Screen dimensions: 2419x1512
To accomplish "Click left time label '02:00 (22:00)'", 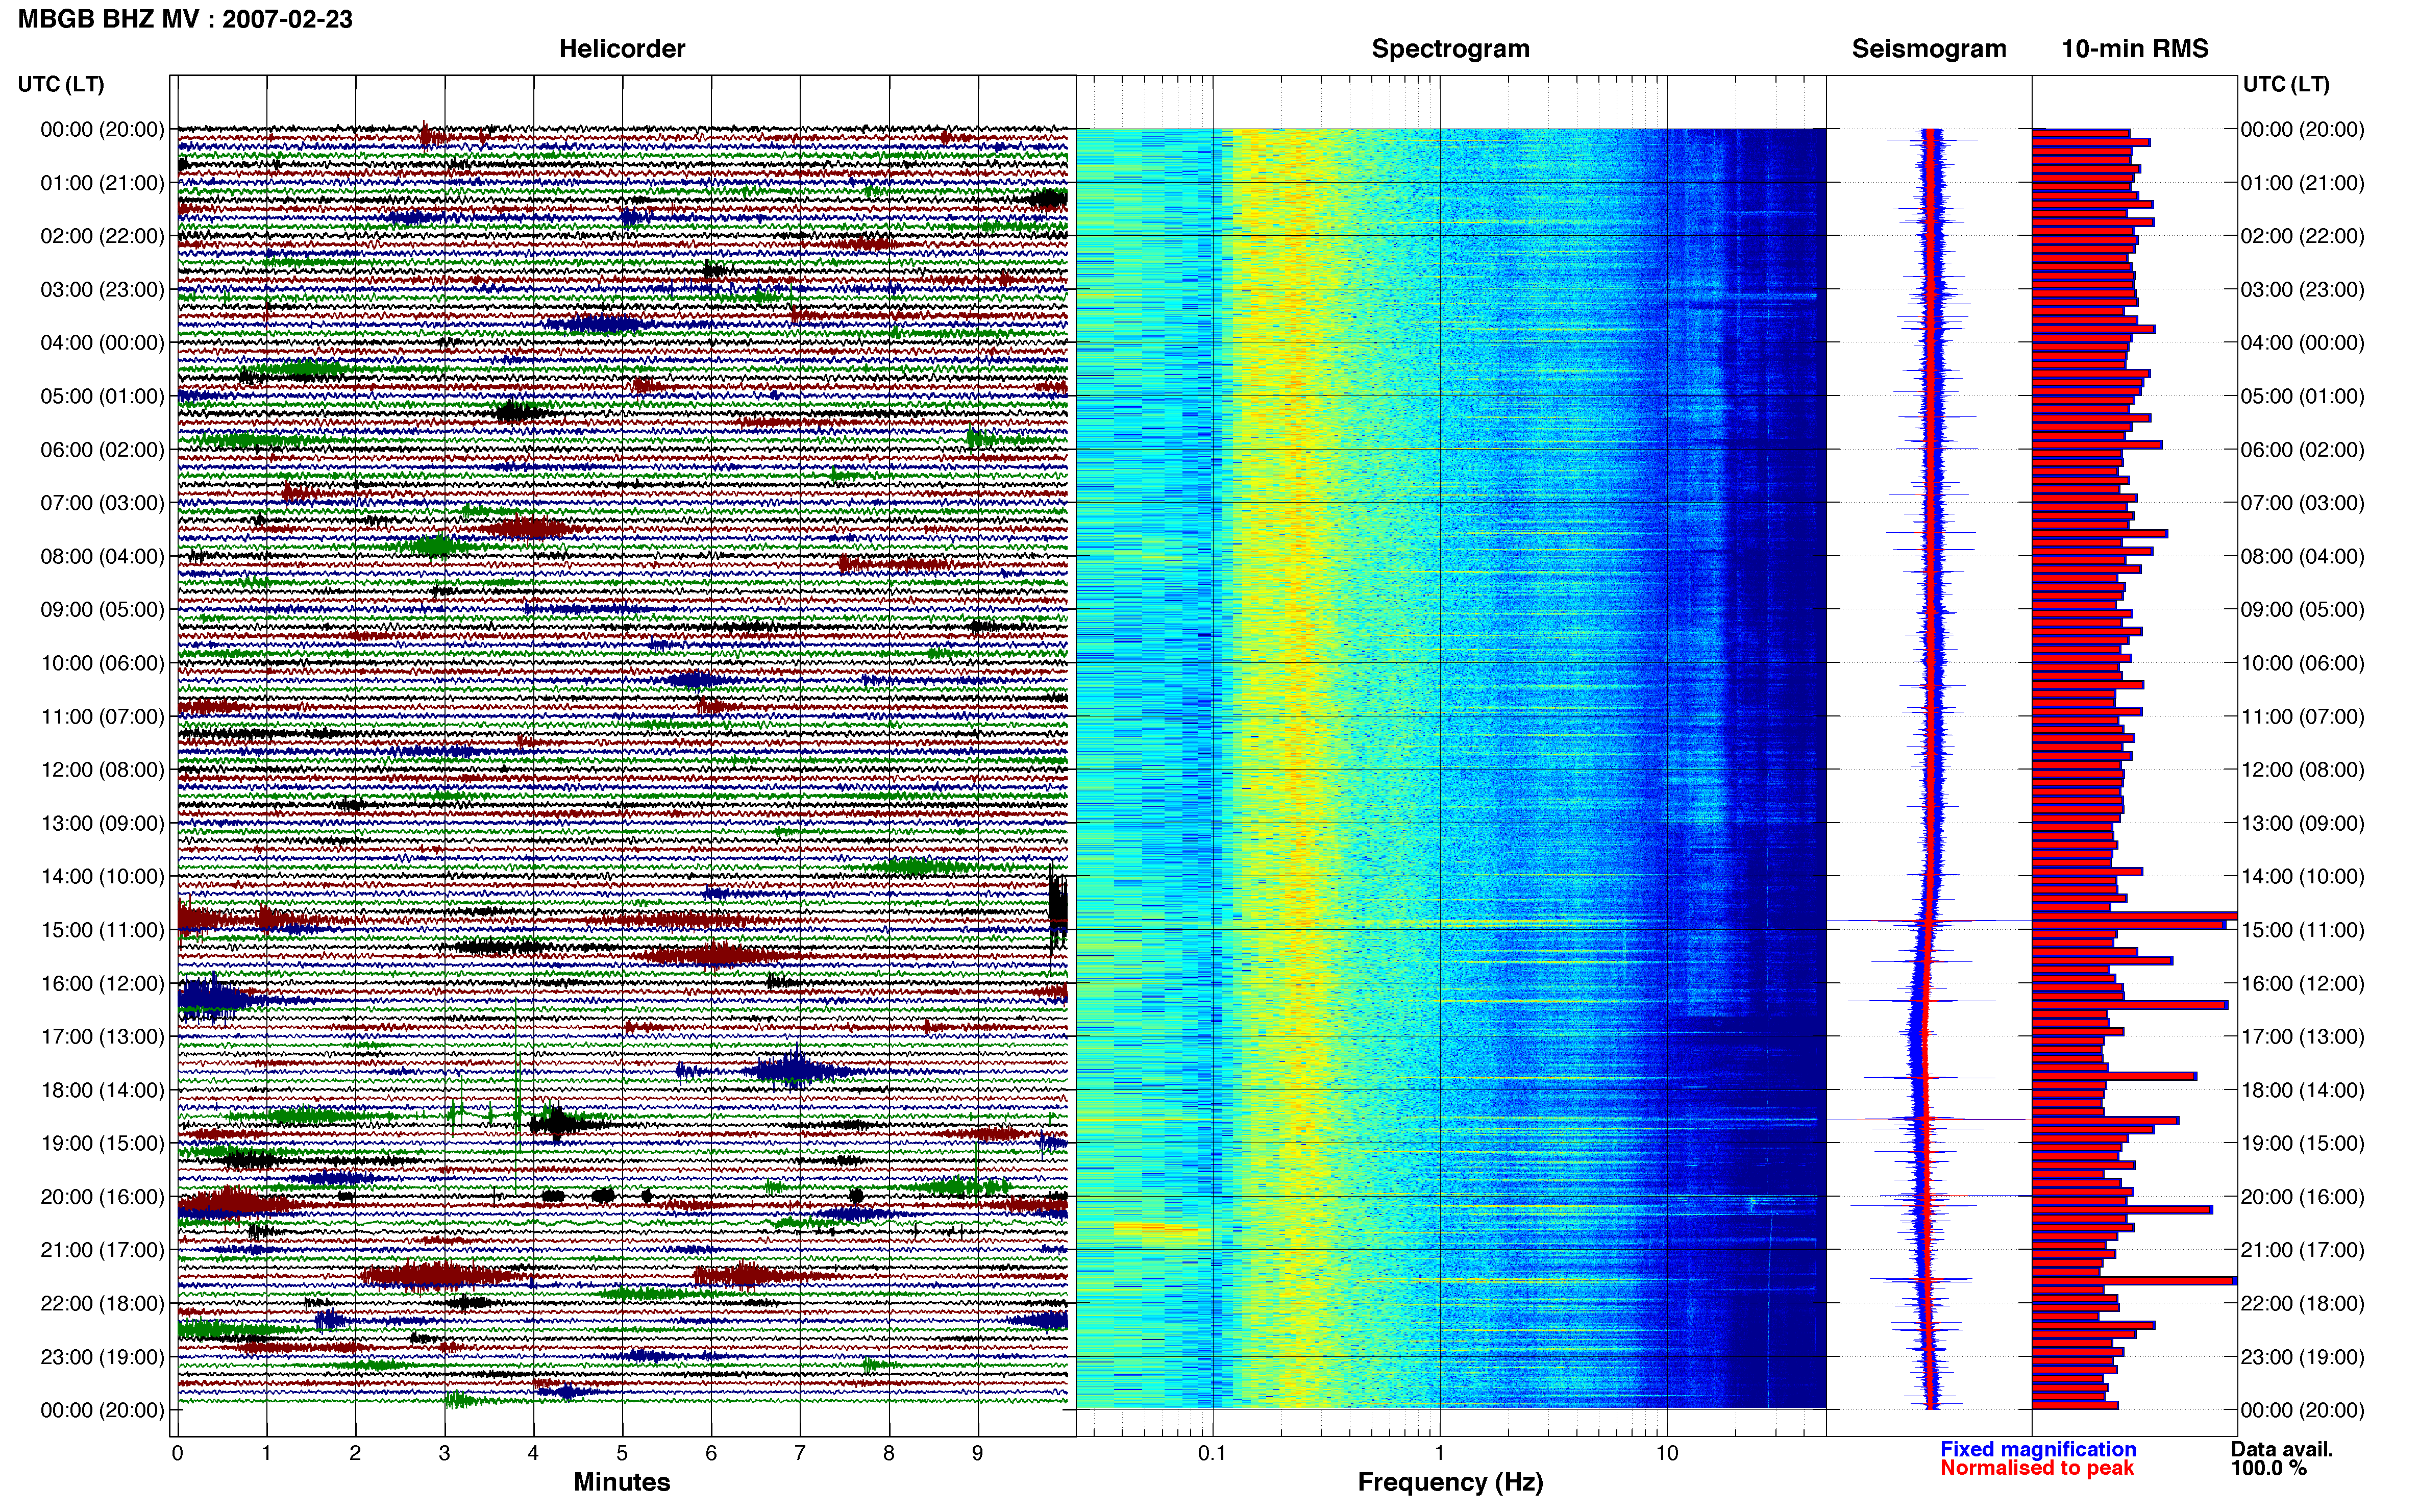I will pyautogui.click(x=102, y=236).
